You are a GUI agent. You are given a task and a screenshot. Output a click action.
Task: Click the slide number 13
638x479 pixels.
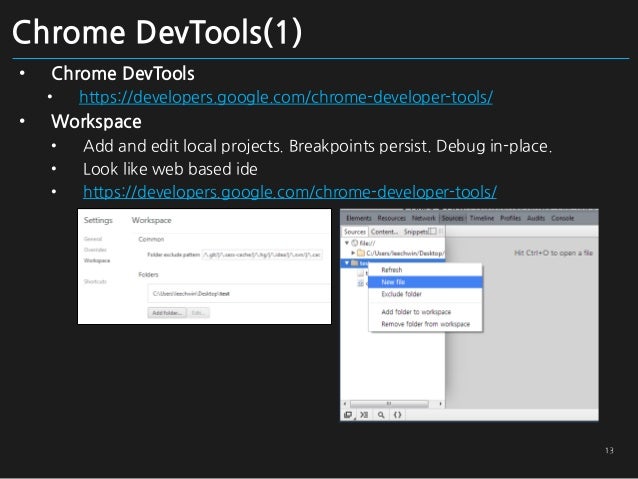point(609,451)
